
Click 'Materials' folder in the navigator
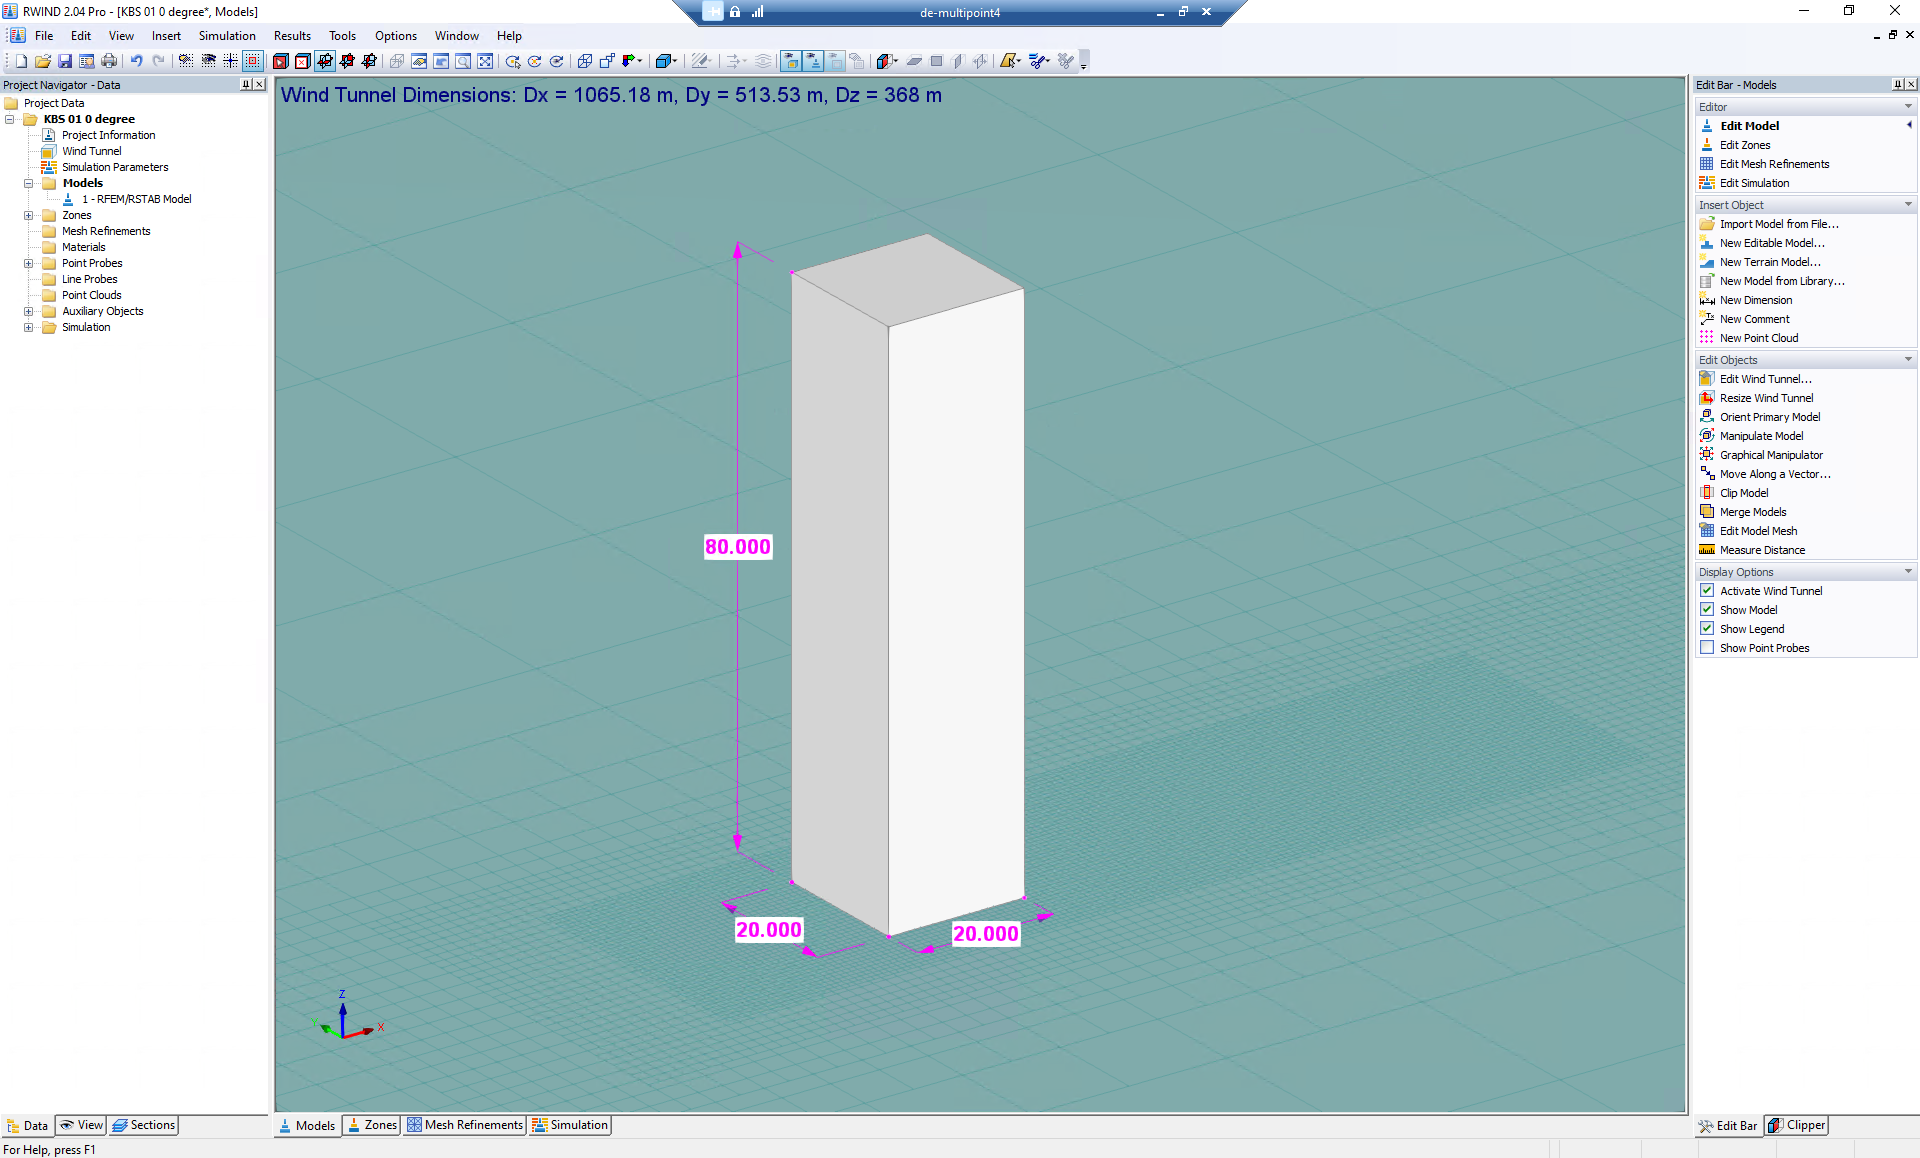[x=83, y=247]
